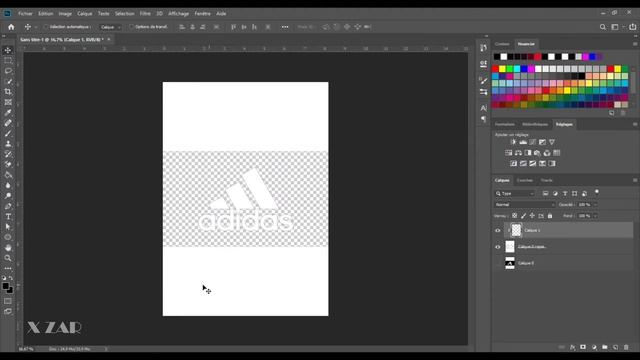Align left edges in options bar
Screen dimensions: 640x360
click(x=182, y=27)
